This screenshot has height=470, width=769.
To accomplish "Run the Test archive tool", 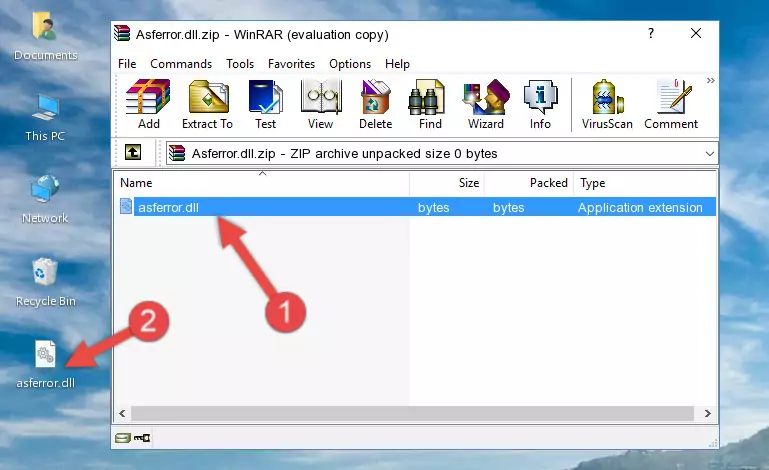I will tap(265, 104).
